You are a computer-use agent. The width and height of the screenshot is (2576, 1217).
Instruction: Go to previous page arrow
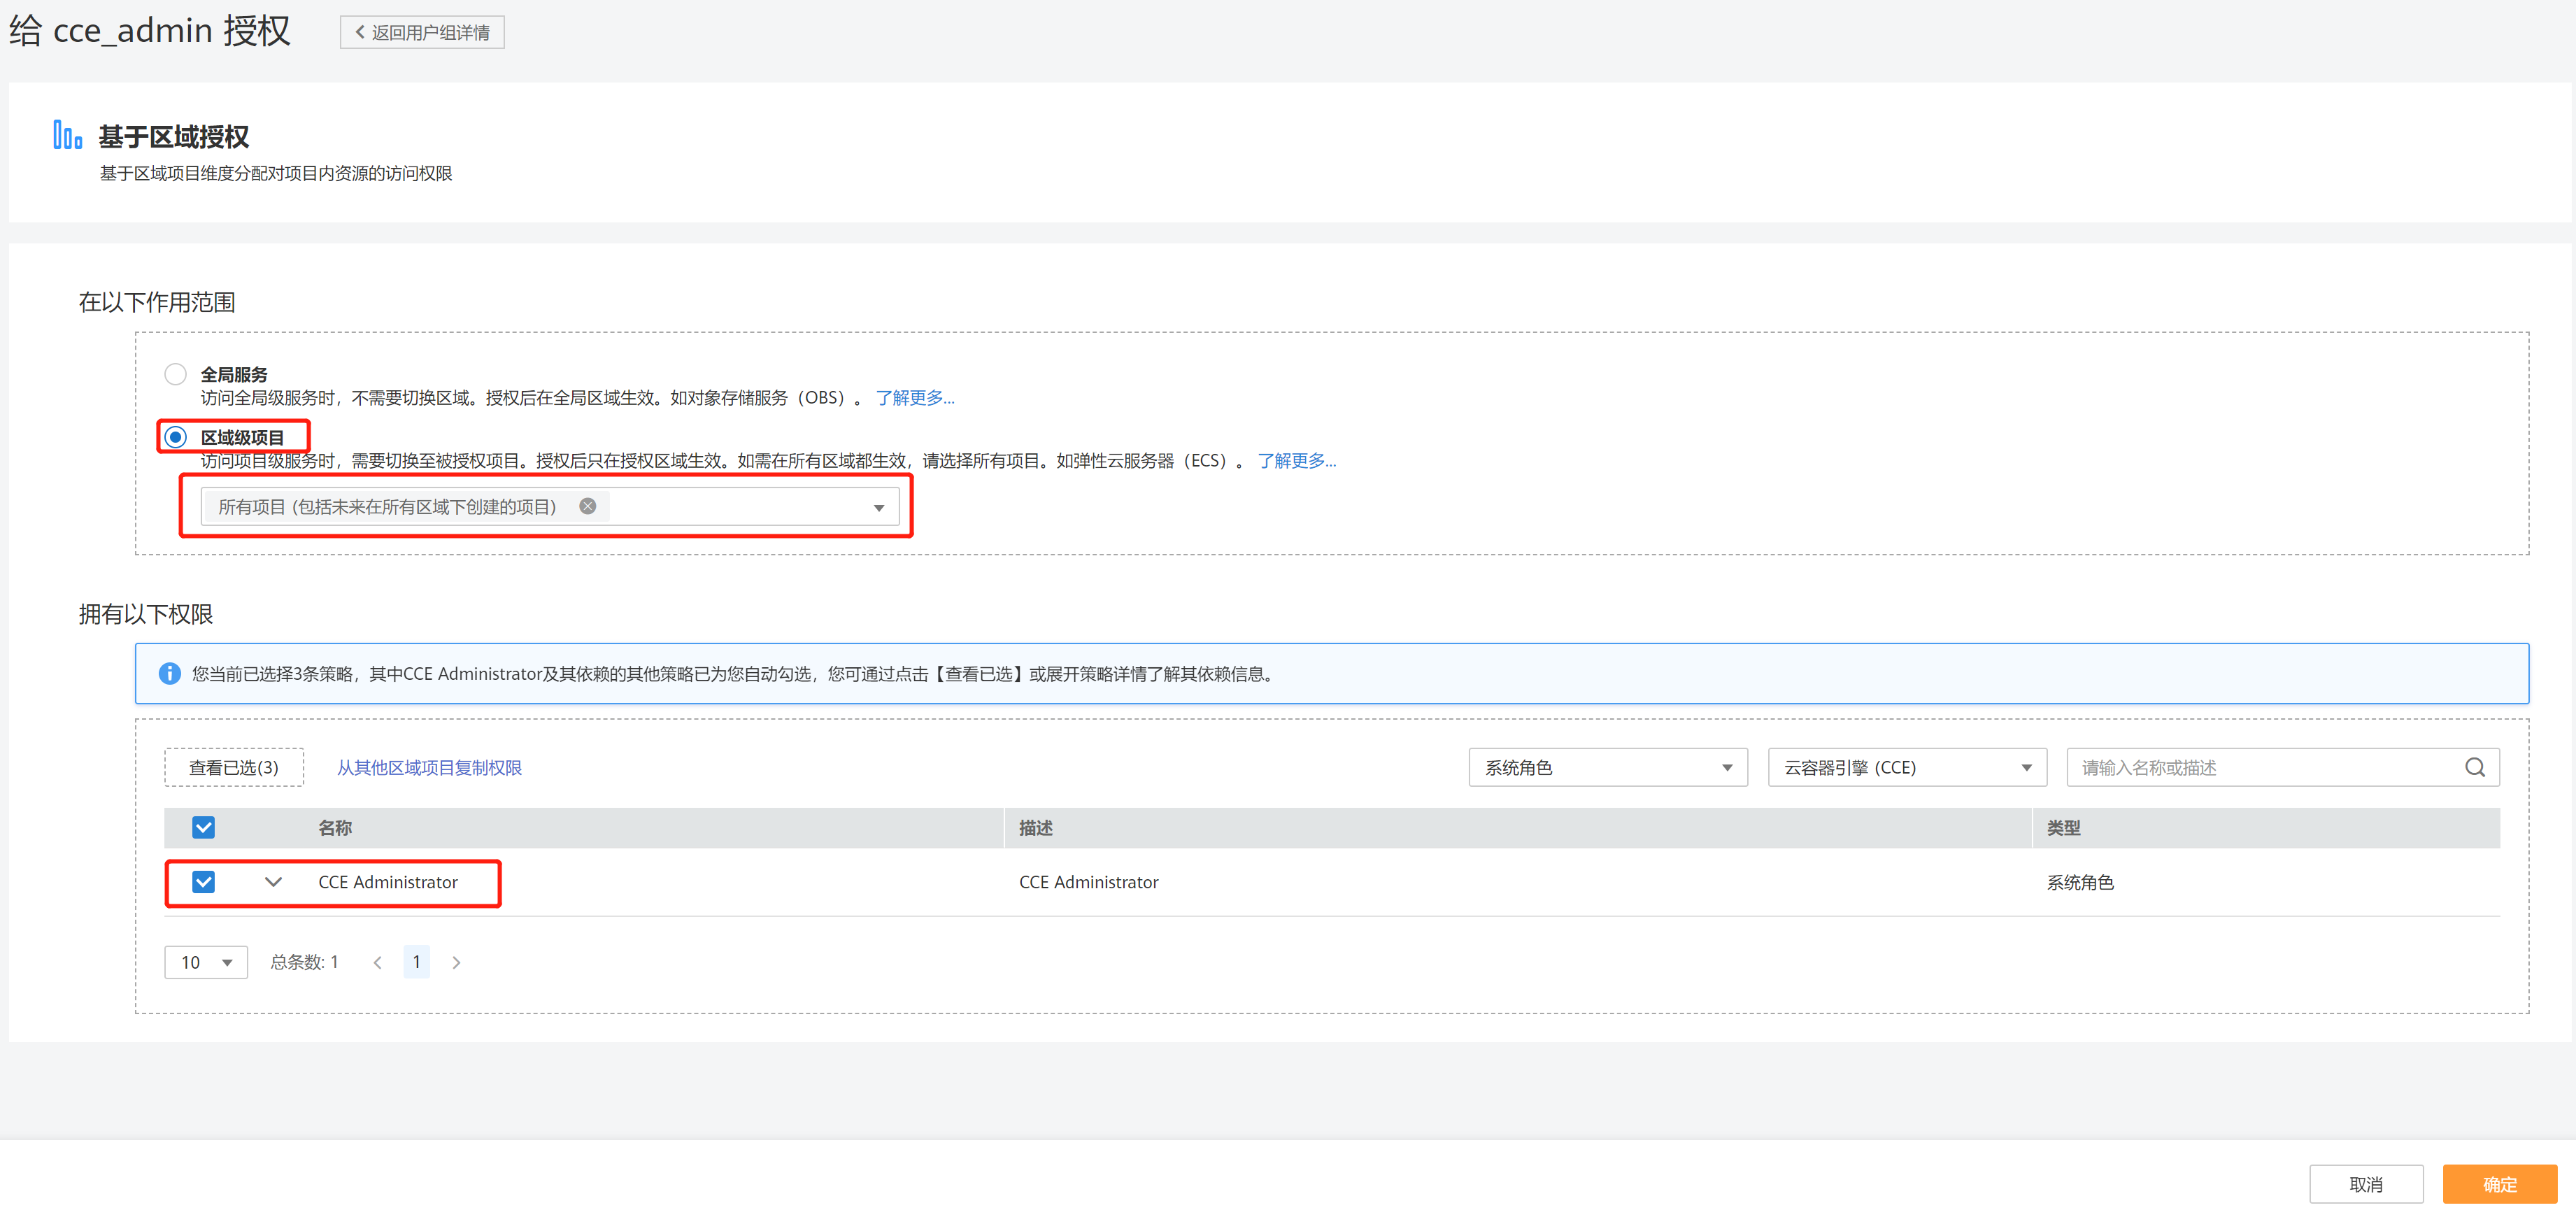[x=377, y=962]
